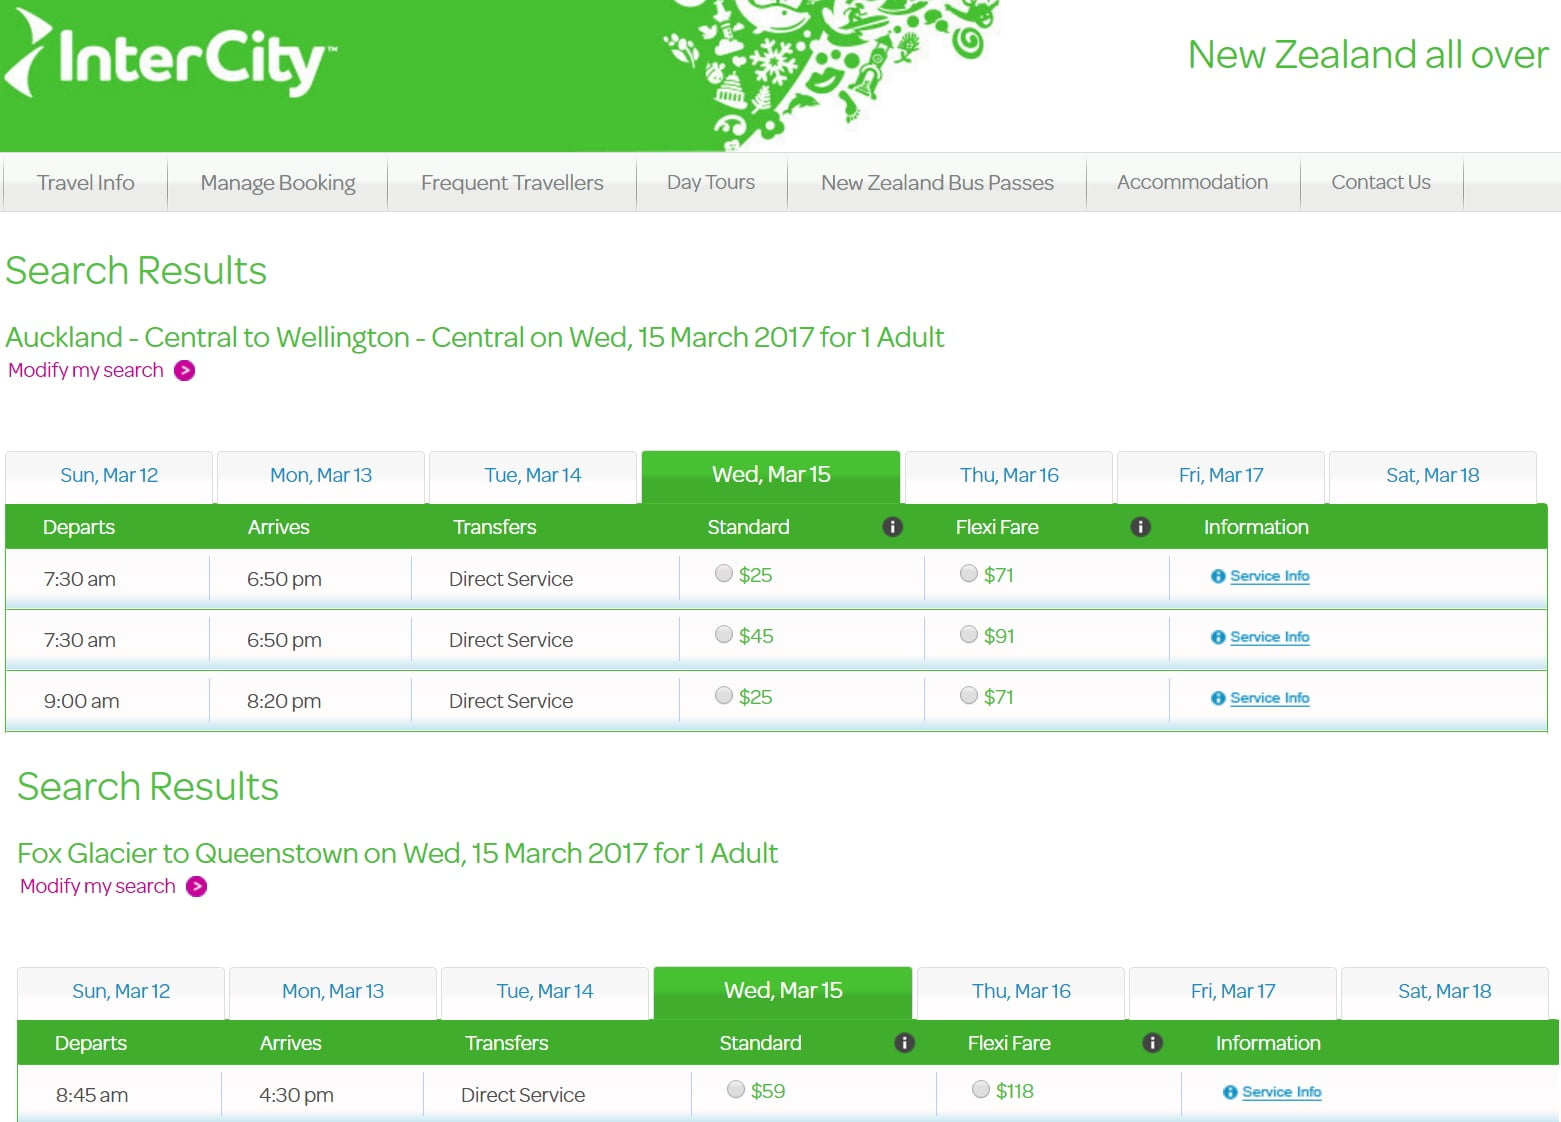
Task: Click the Fox Glacier to Queenstown route heading
Action: tap(398, 853)
